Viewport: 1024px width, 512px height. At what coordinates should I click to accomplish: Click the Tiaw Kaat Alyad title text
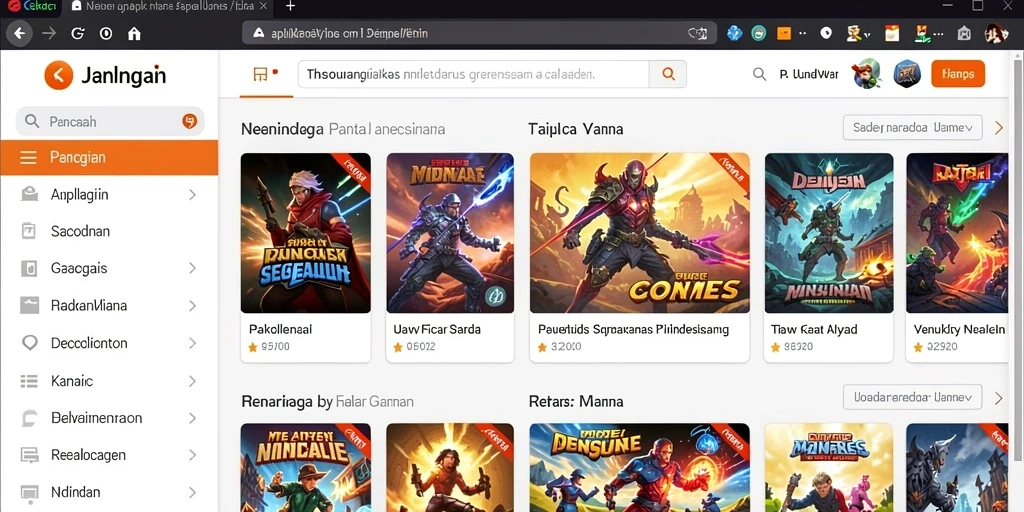coord(814,330)
